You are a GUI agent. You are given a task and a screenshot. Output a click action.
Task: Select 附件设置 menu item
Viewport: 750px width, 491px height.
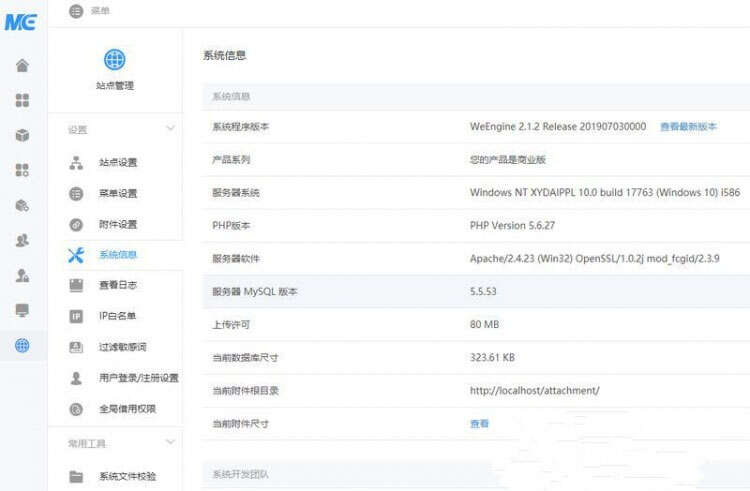click(x=117, y=225)
